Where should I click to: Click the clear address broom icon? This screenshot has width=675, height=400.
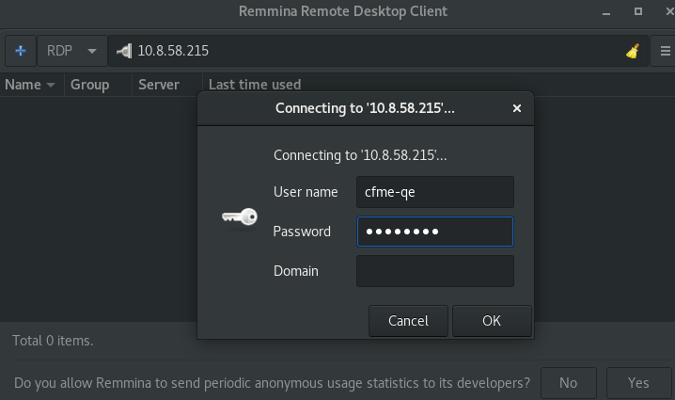click(x=632, y=51)
